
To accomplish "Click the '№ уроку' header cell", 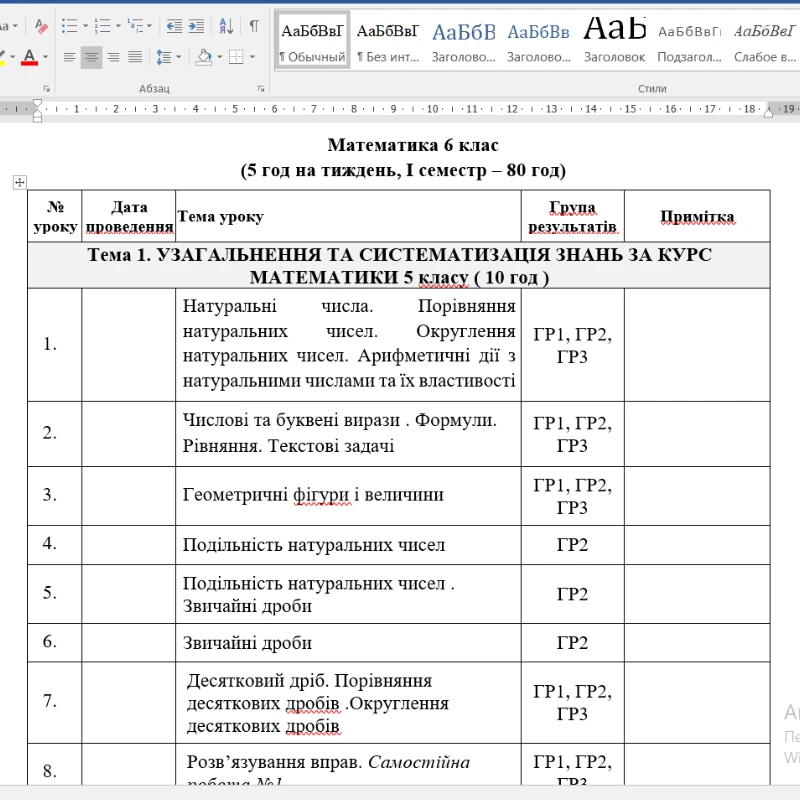I will coord(55,216).
